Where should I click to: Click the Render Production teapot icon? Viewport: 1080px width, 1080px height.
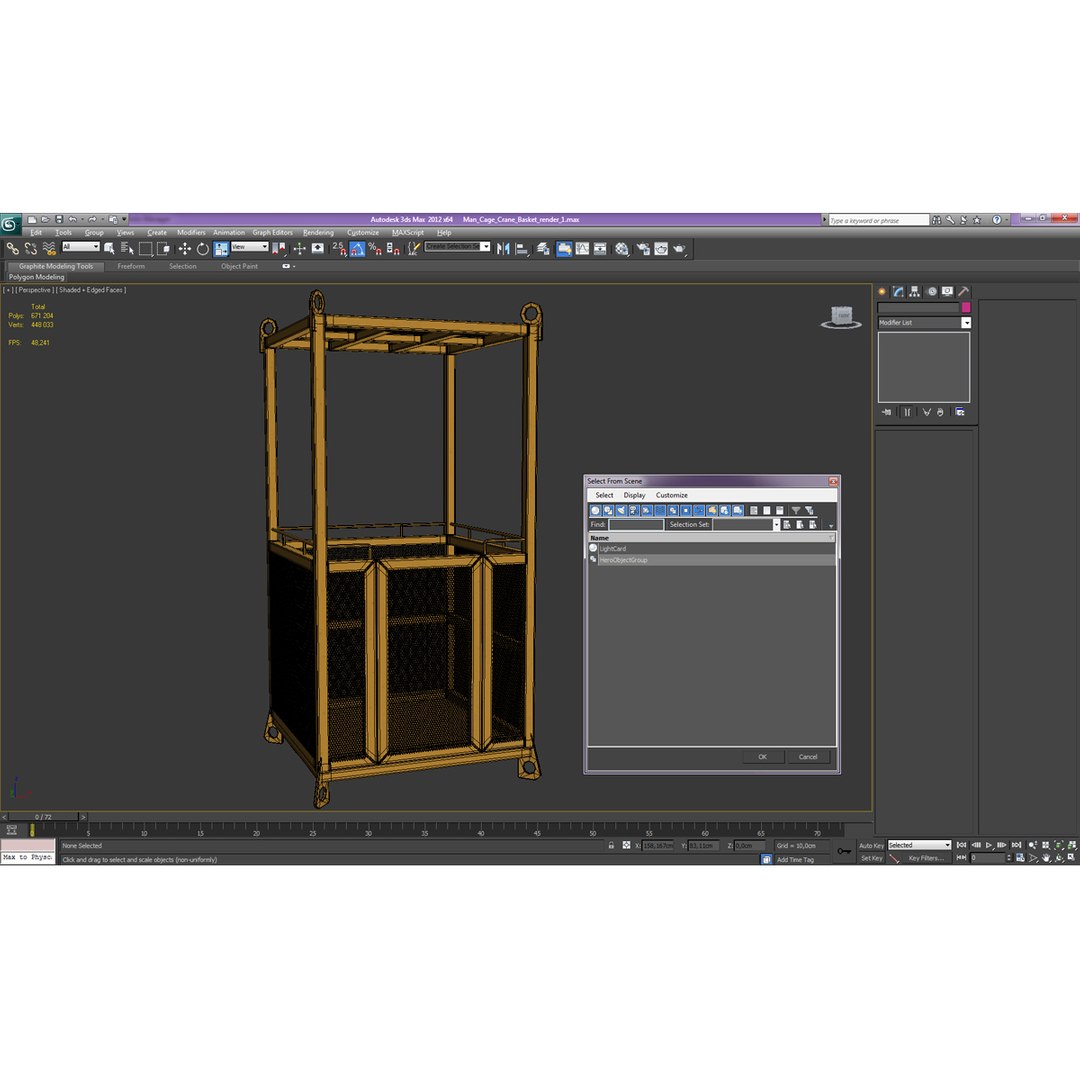coord(679,249)
